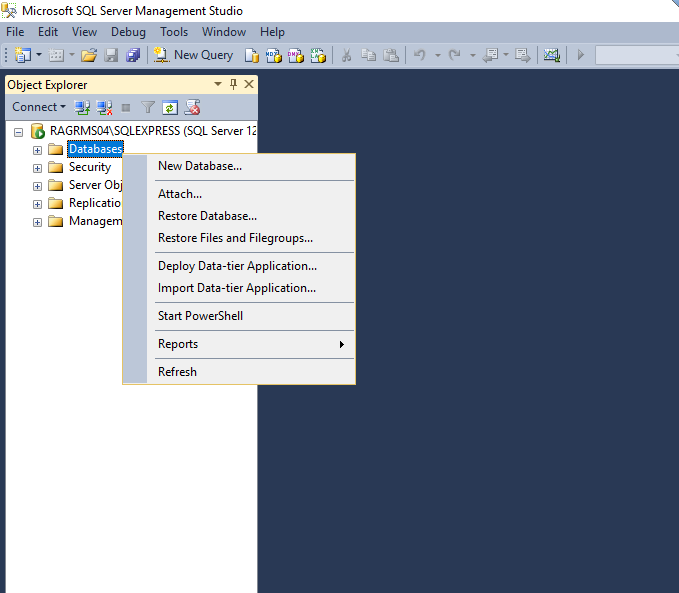Click the Redo arrow icon

click(455, 55)
